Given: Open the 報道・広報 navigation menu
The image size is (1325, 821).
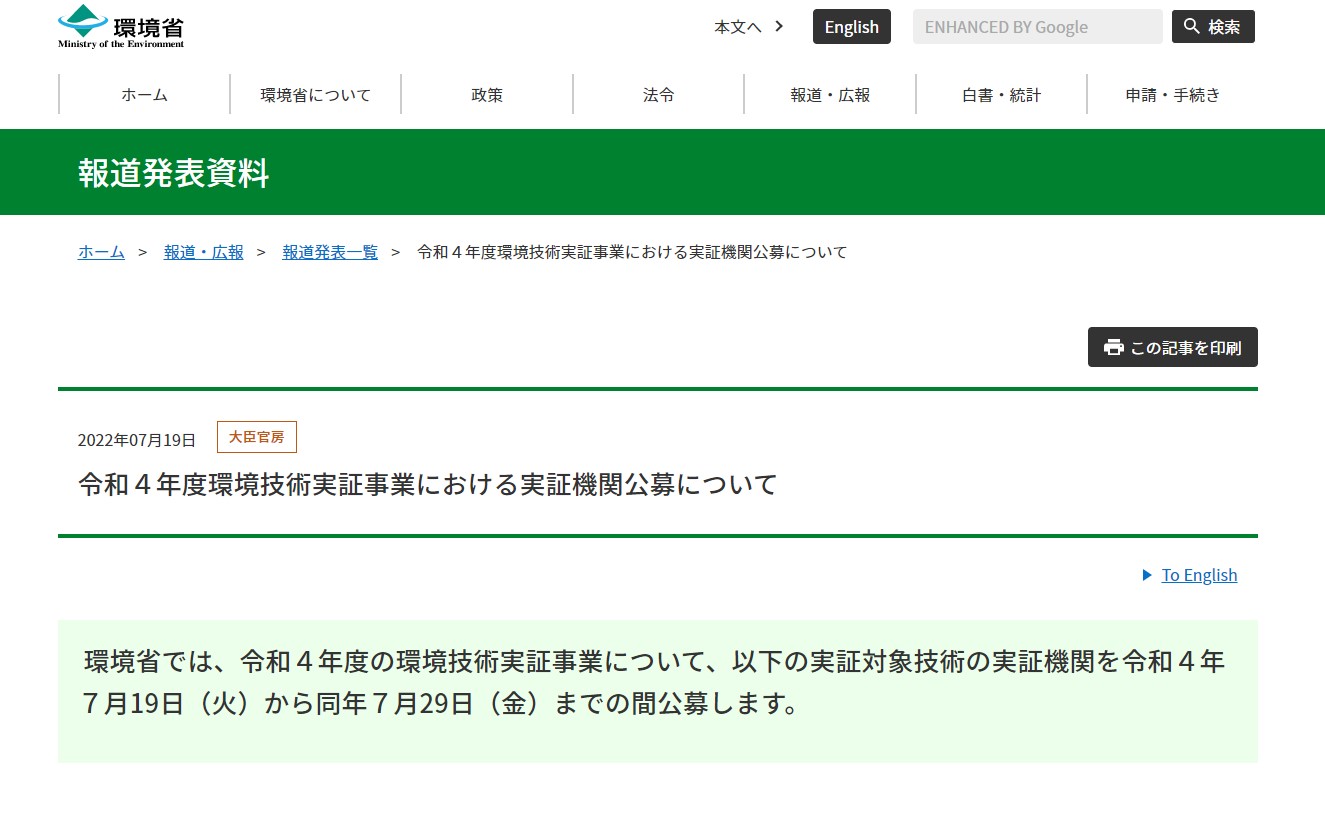Looking at the screenshot, I should click(830, 95).
